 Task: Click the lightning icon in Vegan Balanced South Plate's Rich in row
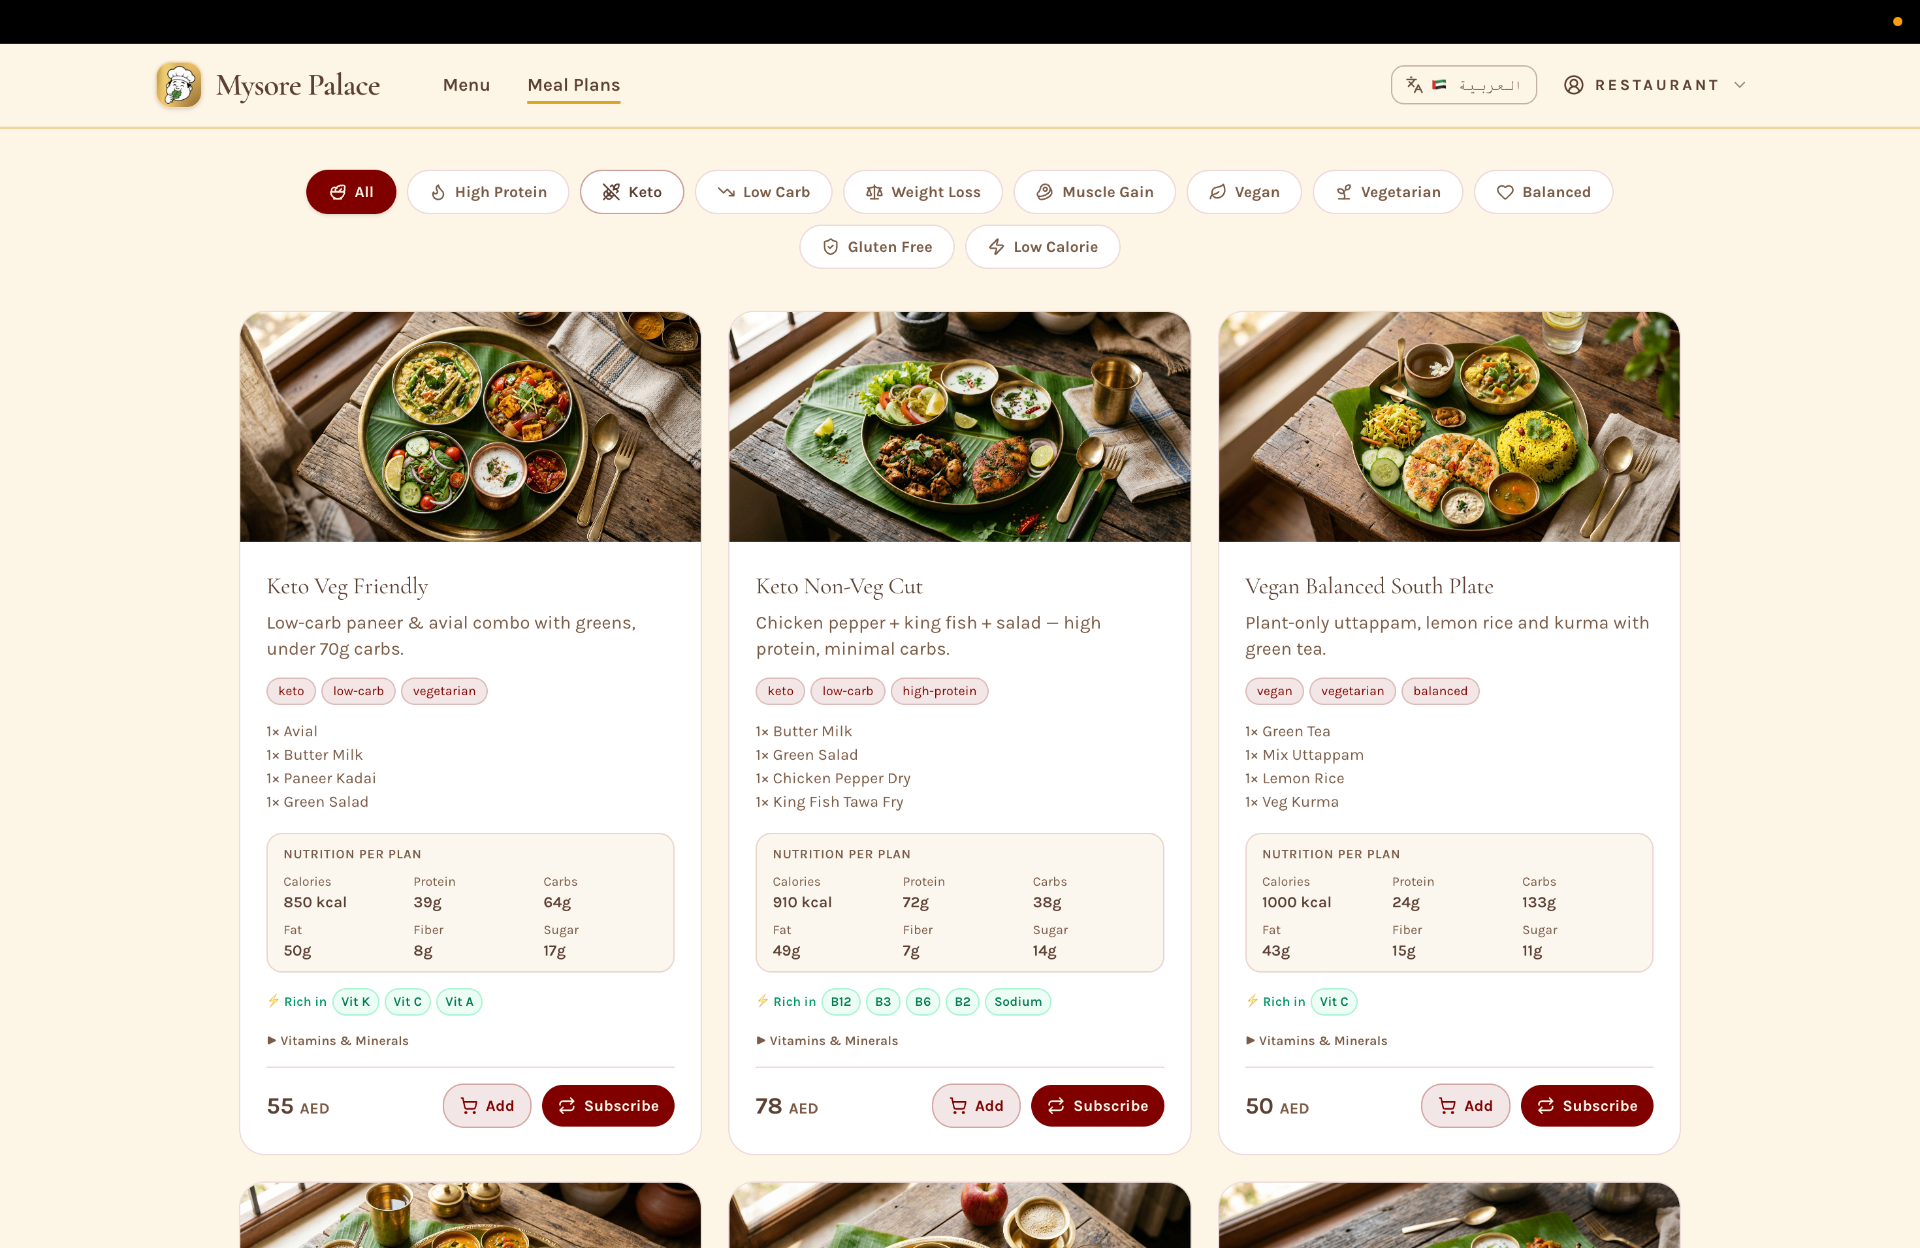point(1252,1001)
